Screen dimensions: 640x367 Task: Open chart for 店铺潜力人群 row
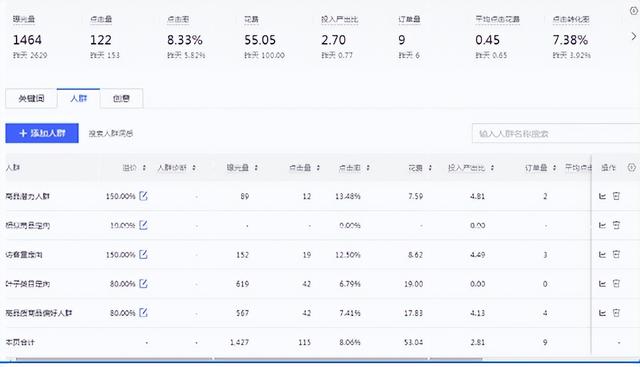[x=602, y=196]
